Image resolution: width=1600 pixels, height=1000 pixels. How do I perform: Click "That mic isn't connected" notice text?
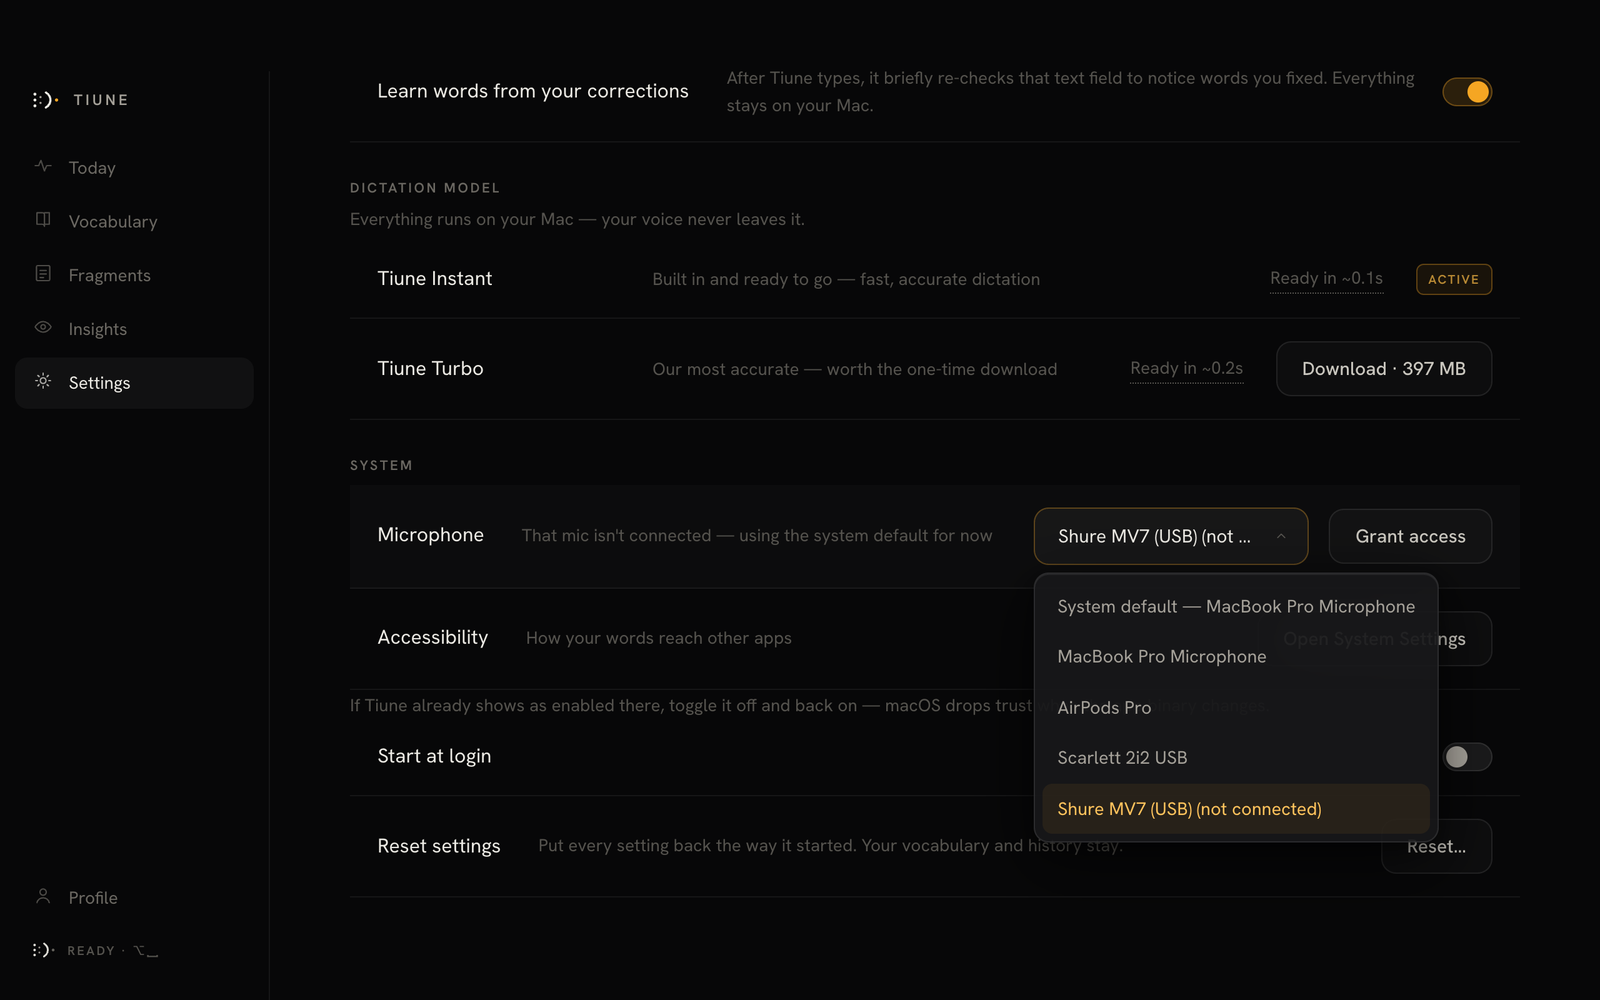tap(757, 536)
